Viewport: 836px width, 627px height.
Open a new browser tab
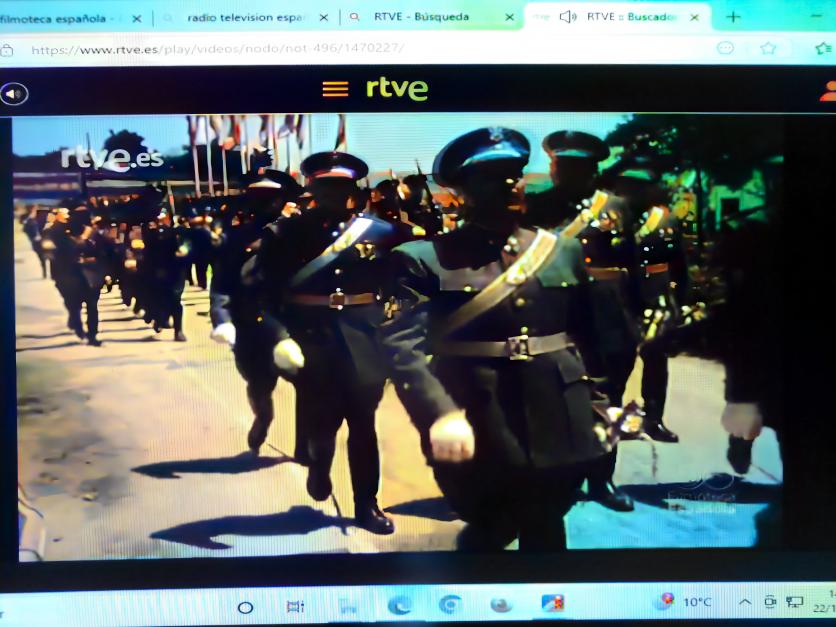coord(733,17)
